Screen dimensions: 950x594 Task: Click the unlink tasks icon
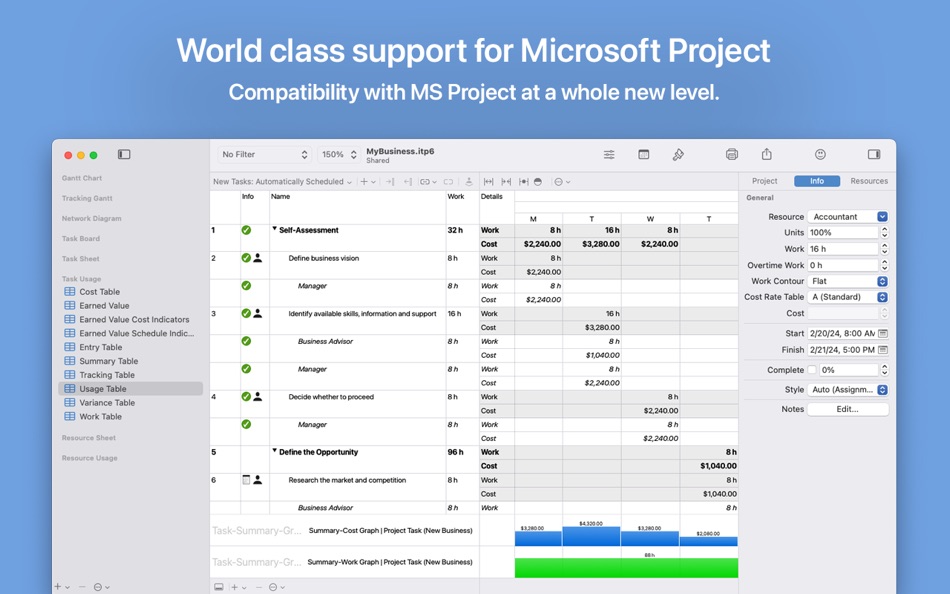tap(448, 182)
